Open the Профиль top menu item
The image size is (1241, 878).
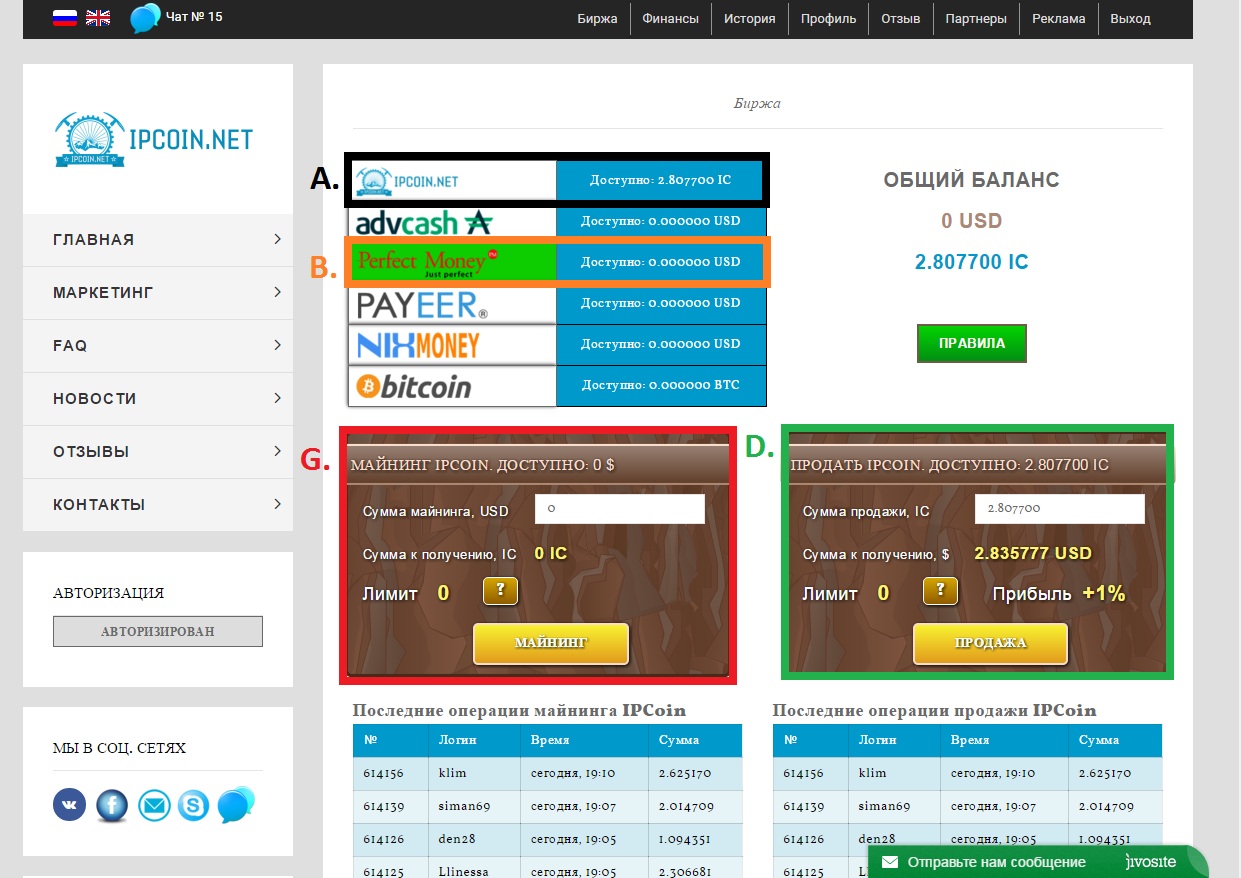(828, 18)
